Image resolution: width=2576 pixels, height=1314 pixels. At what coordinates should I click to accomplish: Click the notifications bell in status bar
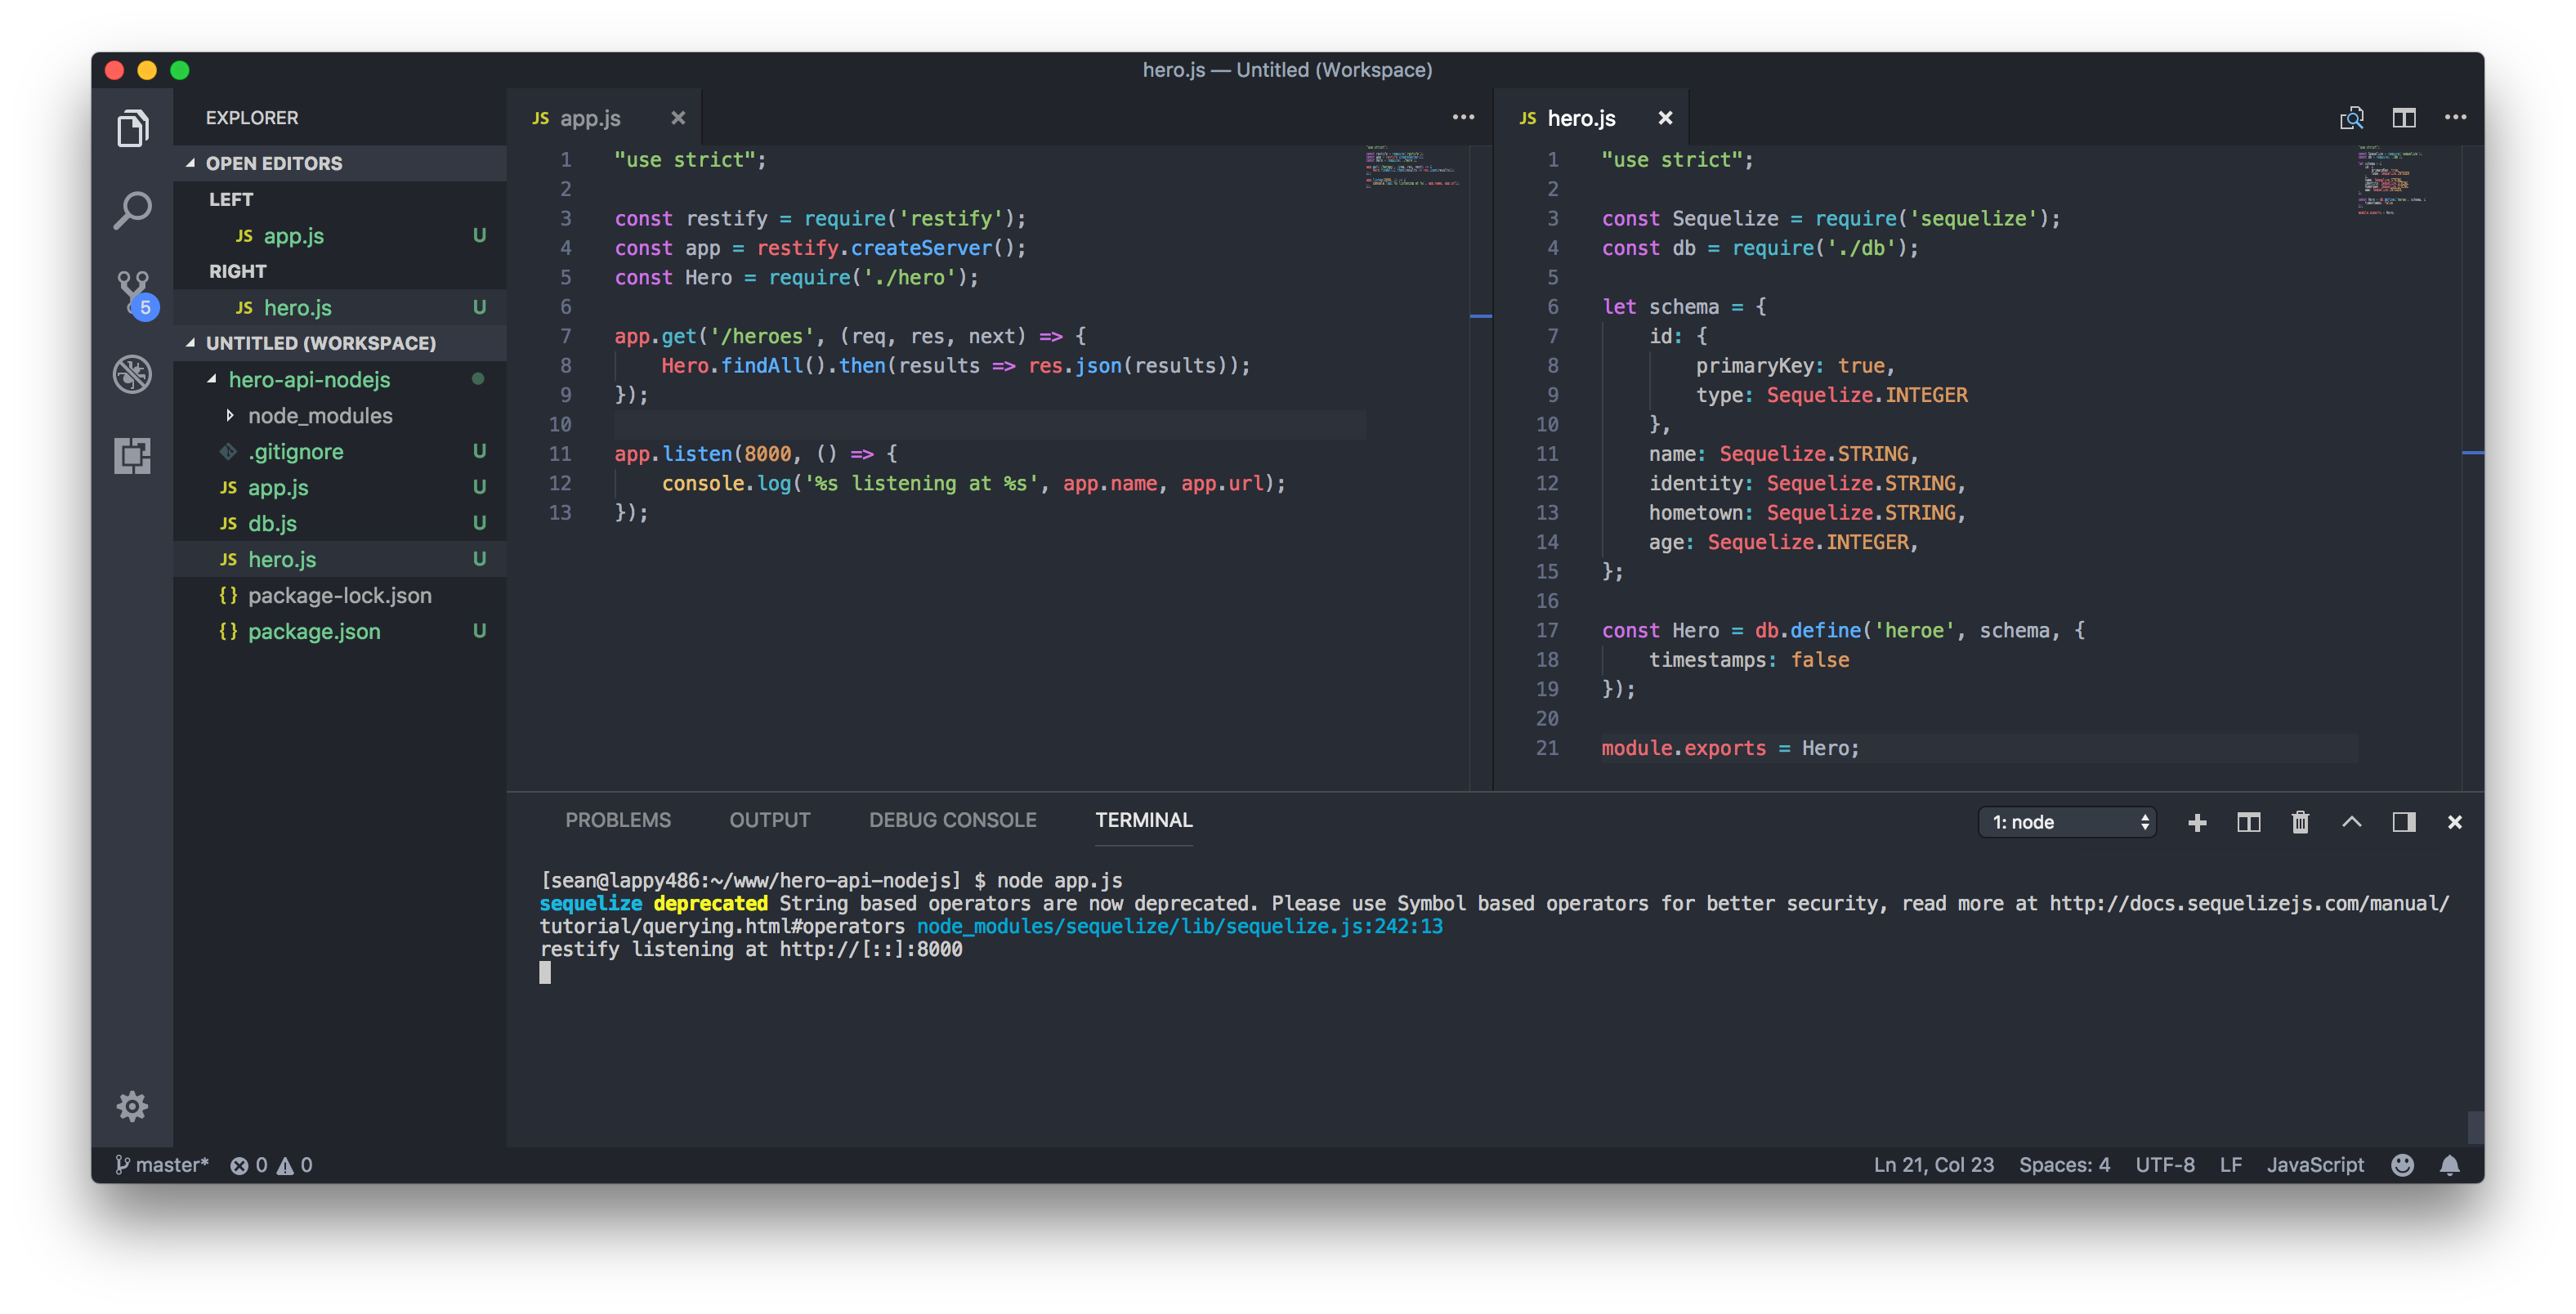point(2449,1165)
